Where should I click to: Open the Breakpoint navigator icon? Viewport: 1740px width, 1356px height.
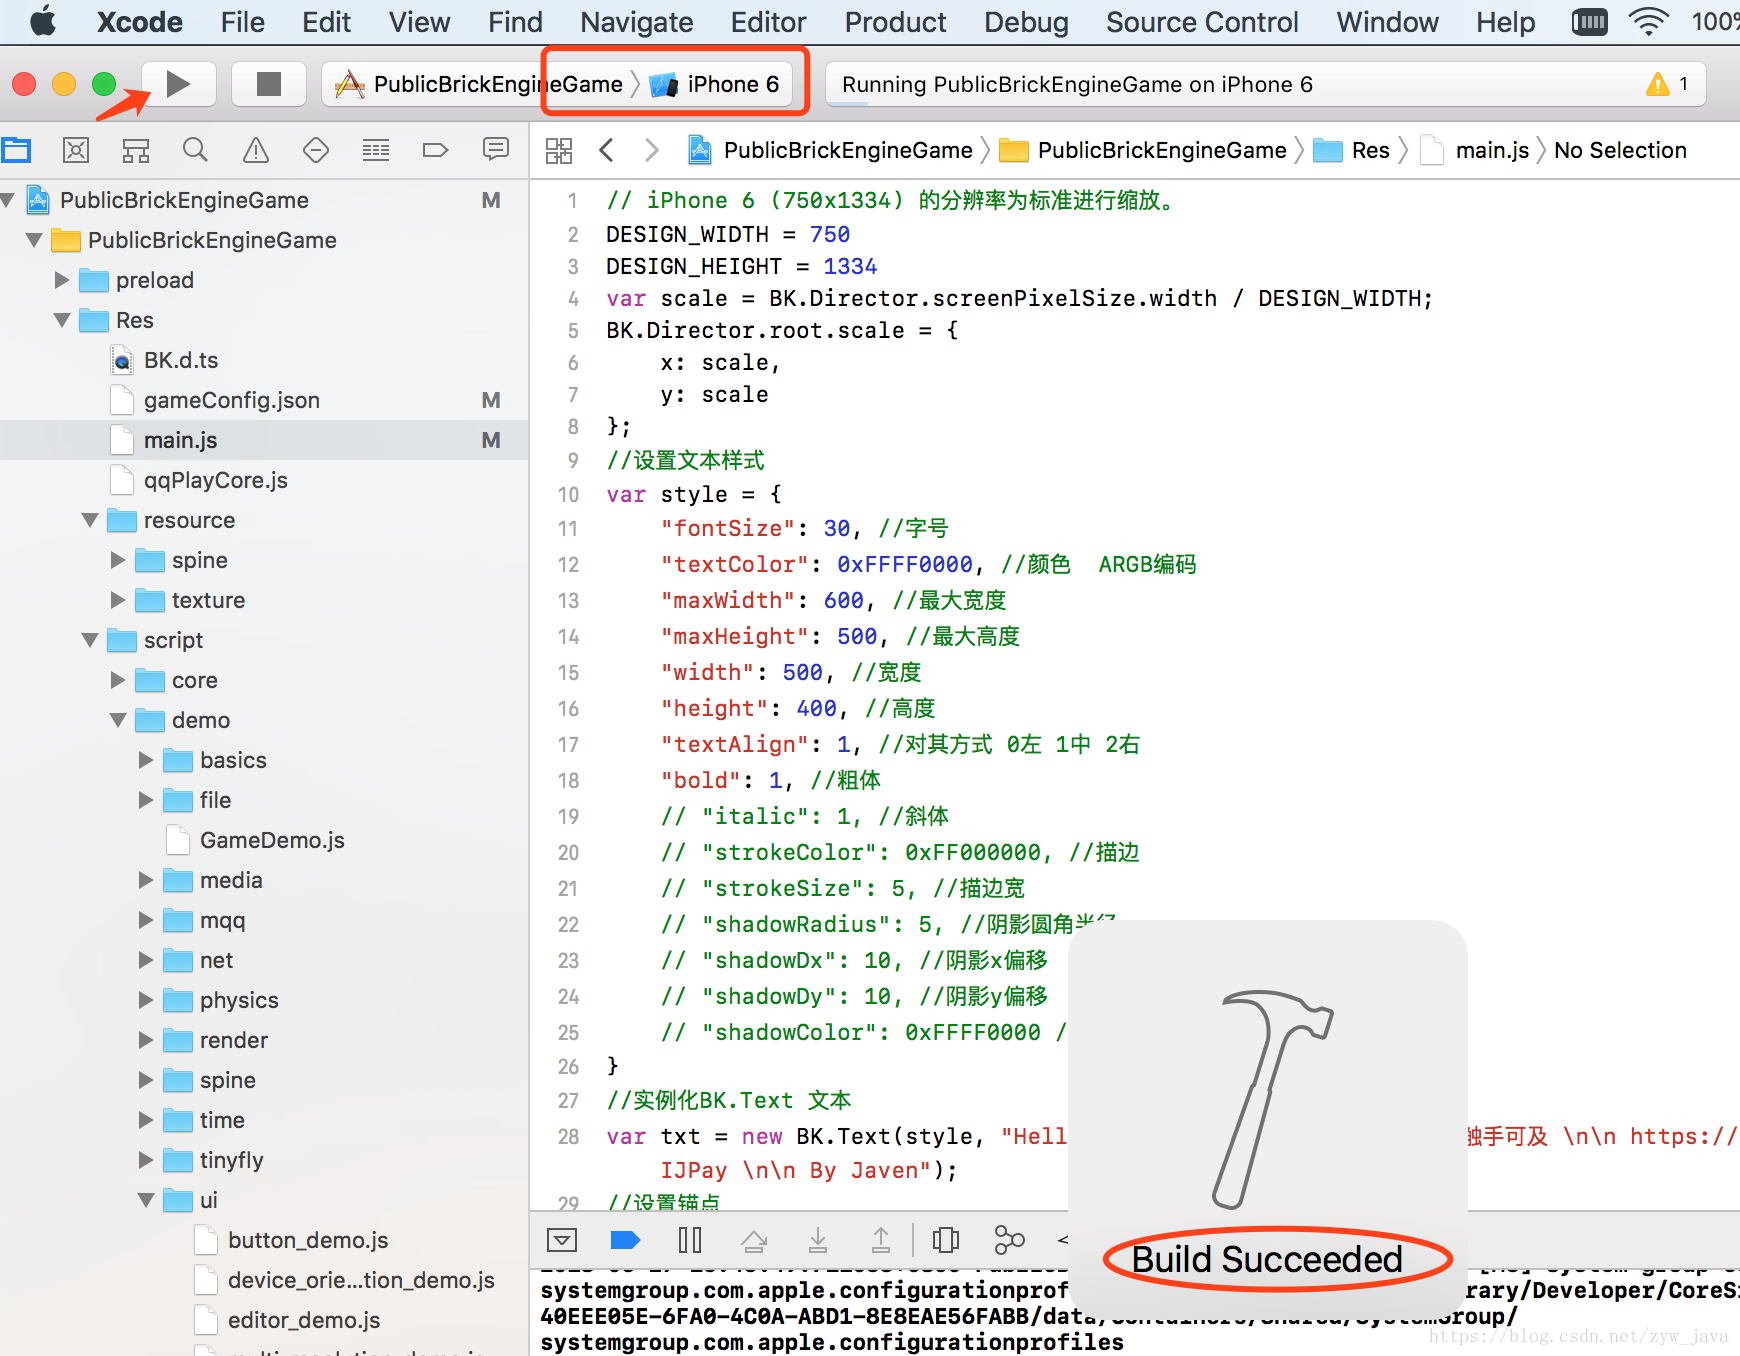[x=436, y=150]
